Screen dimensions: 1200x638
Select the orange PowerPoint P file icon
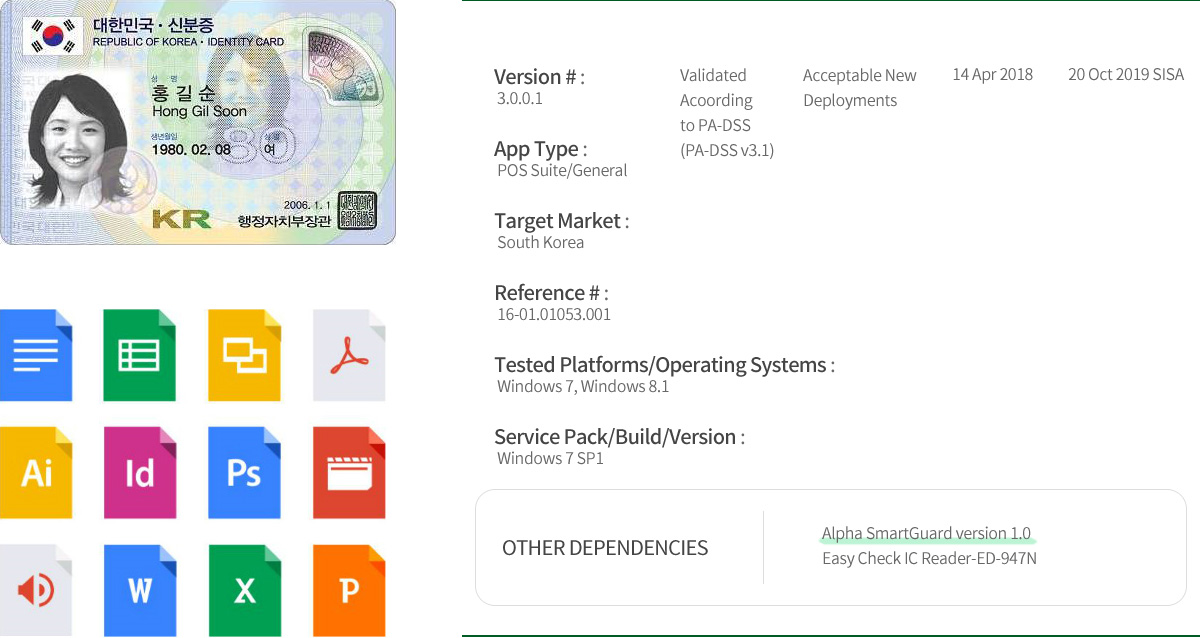[x=349, y=590]
